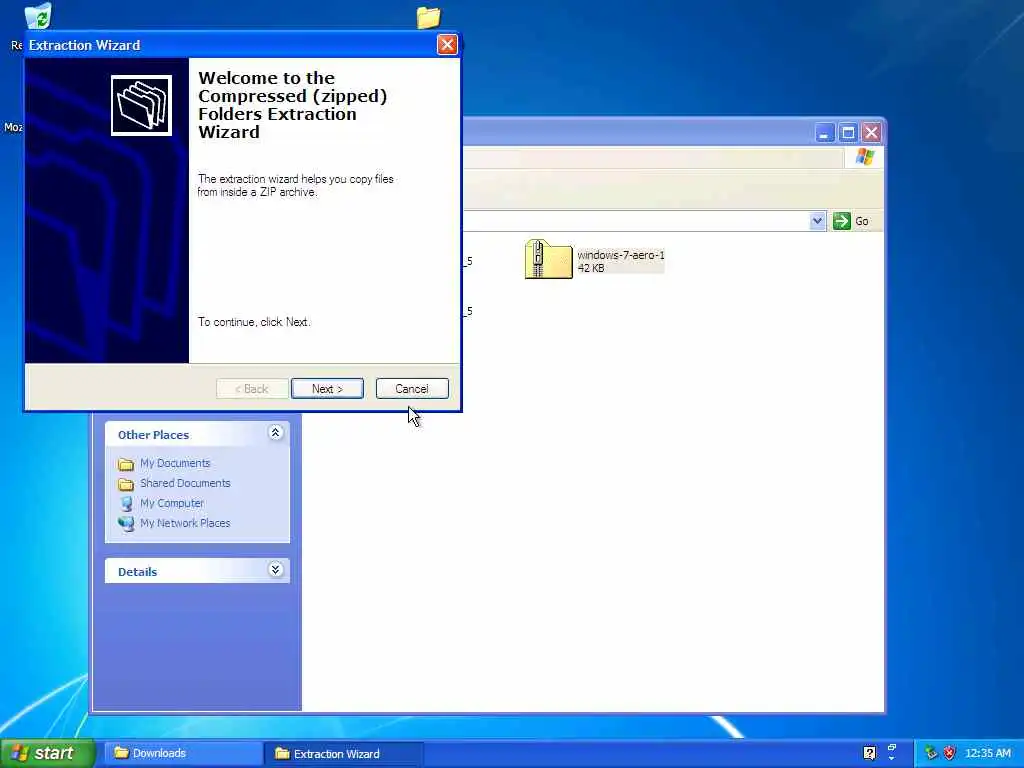Click the Shared Documents folder icon
This screenshot has height=768, width=1024.
126,484
